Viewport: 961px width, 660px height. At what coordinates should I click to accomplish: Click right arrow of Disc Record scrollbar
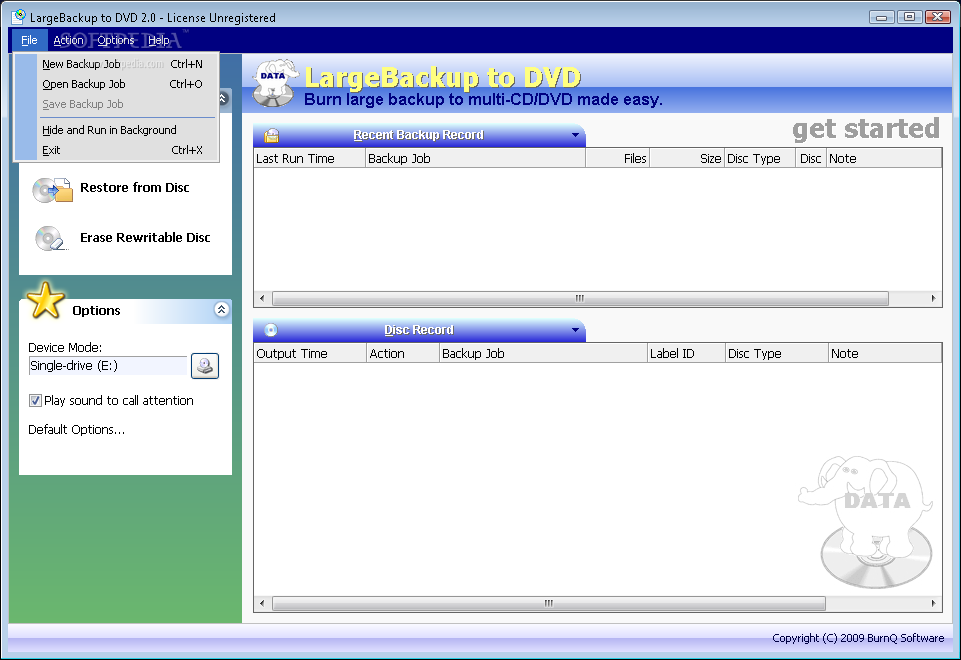[x=933, y=604]
